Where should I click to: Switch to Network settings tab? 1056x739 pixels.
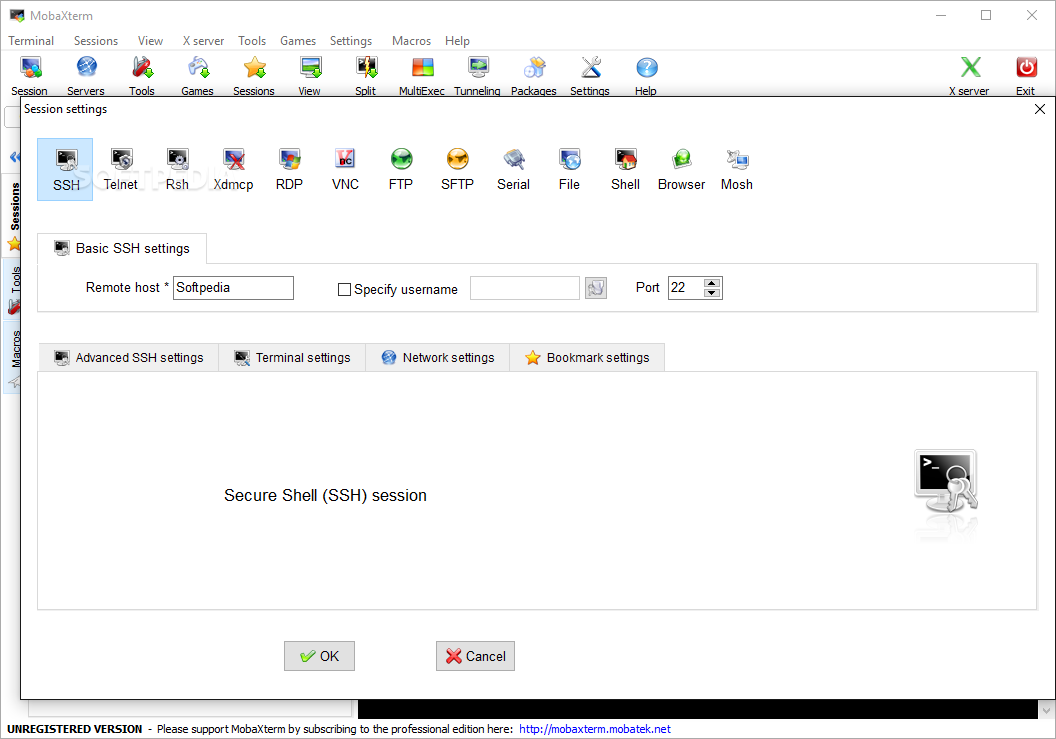point(438,358)
